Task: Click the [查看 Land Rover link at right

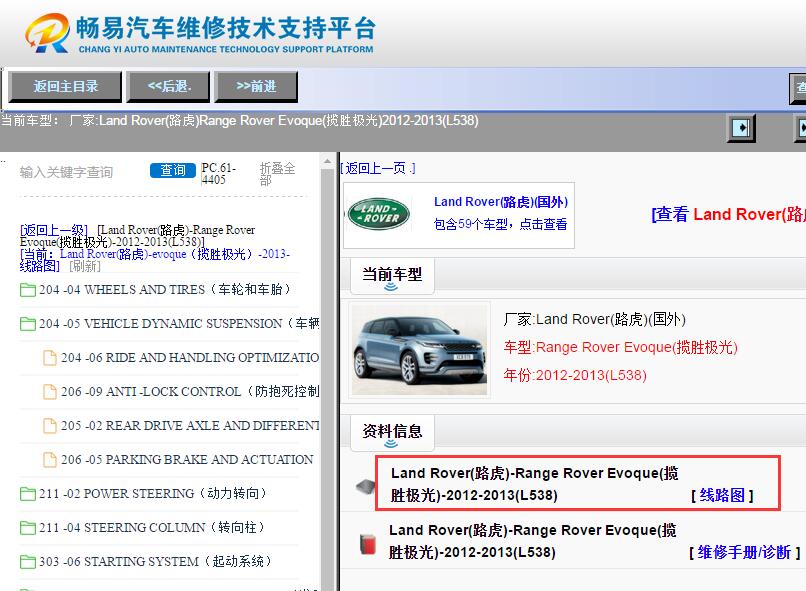Action: click(728, 214)
